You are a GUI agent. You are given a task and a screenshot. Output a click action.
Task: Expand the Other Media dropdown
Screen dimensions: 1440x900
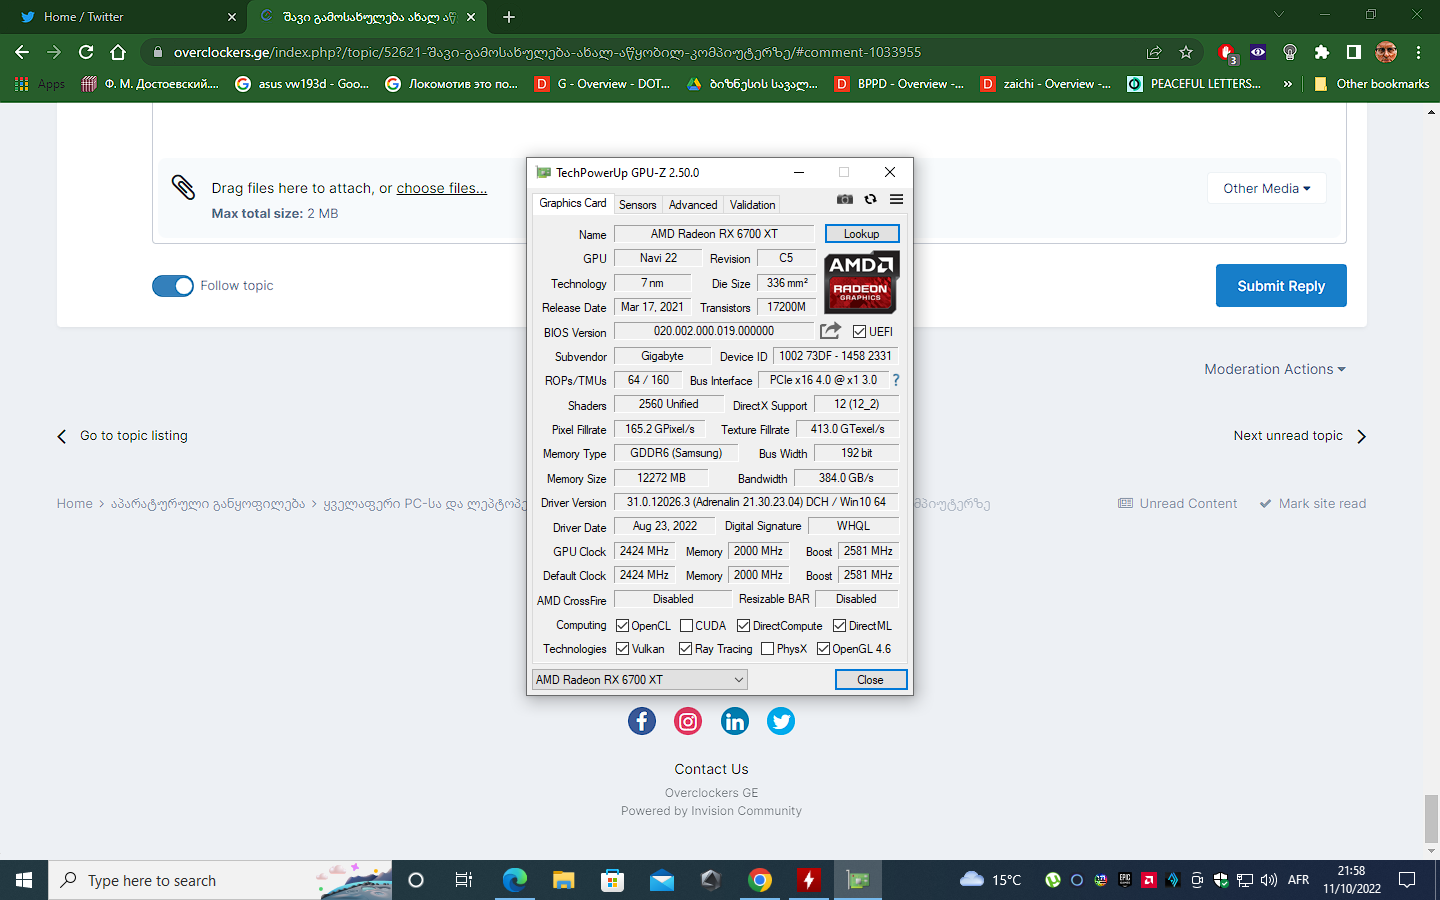point(1266,188)
